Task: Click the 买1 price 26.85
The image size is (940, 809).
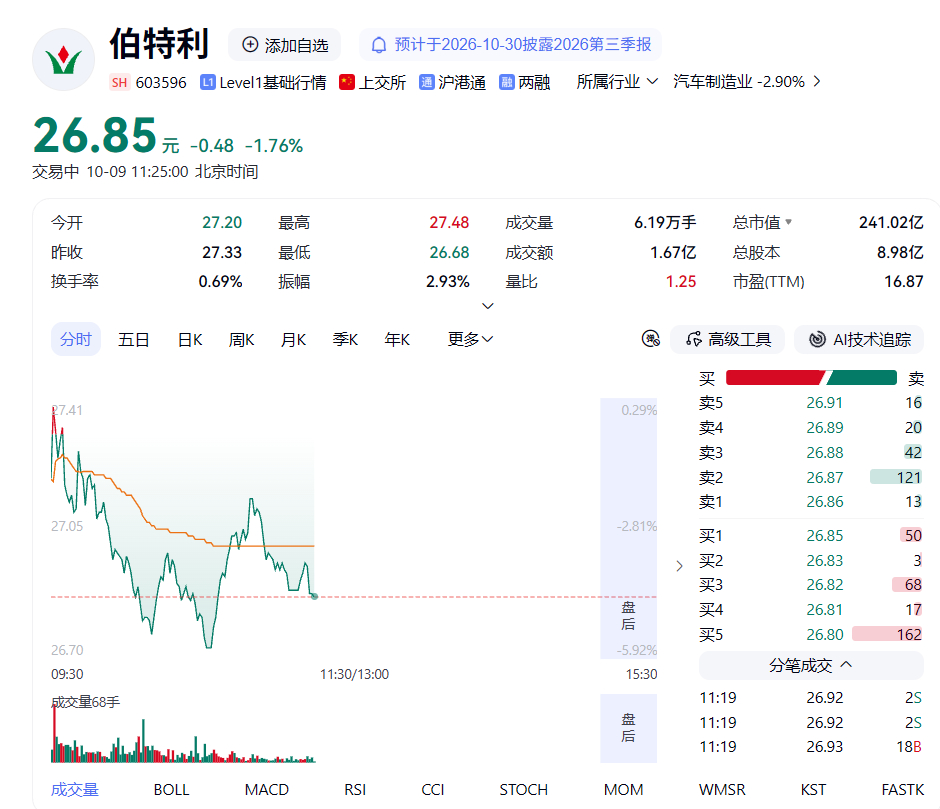Action: [x=824, y=535]
